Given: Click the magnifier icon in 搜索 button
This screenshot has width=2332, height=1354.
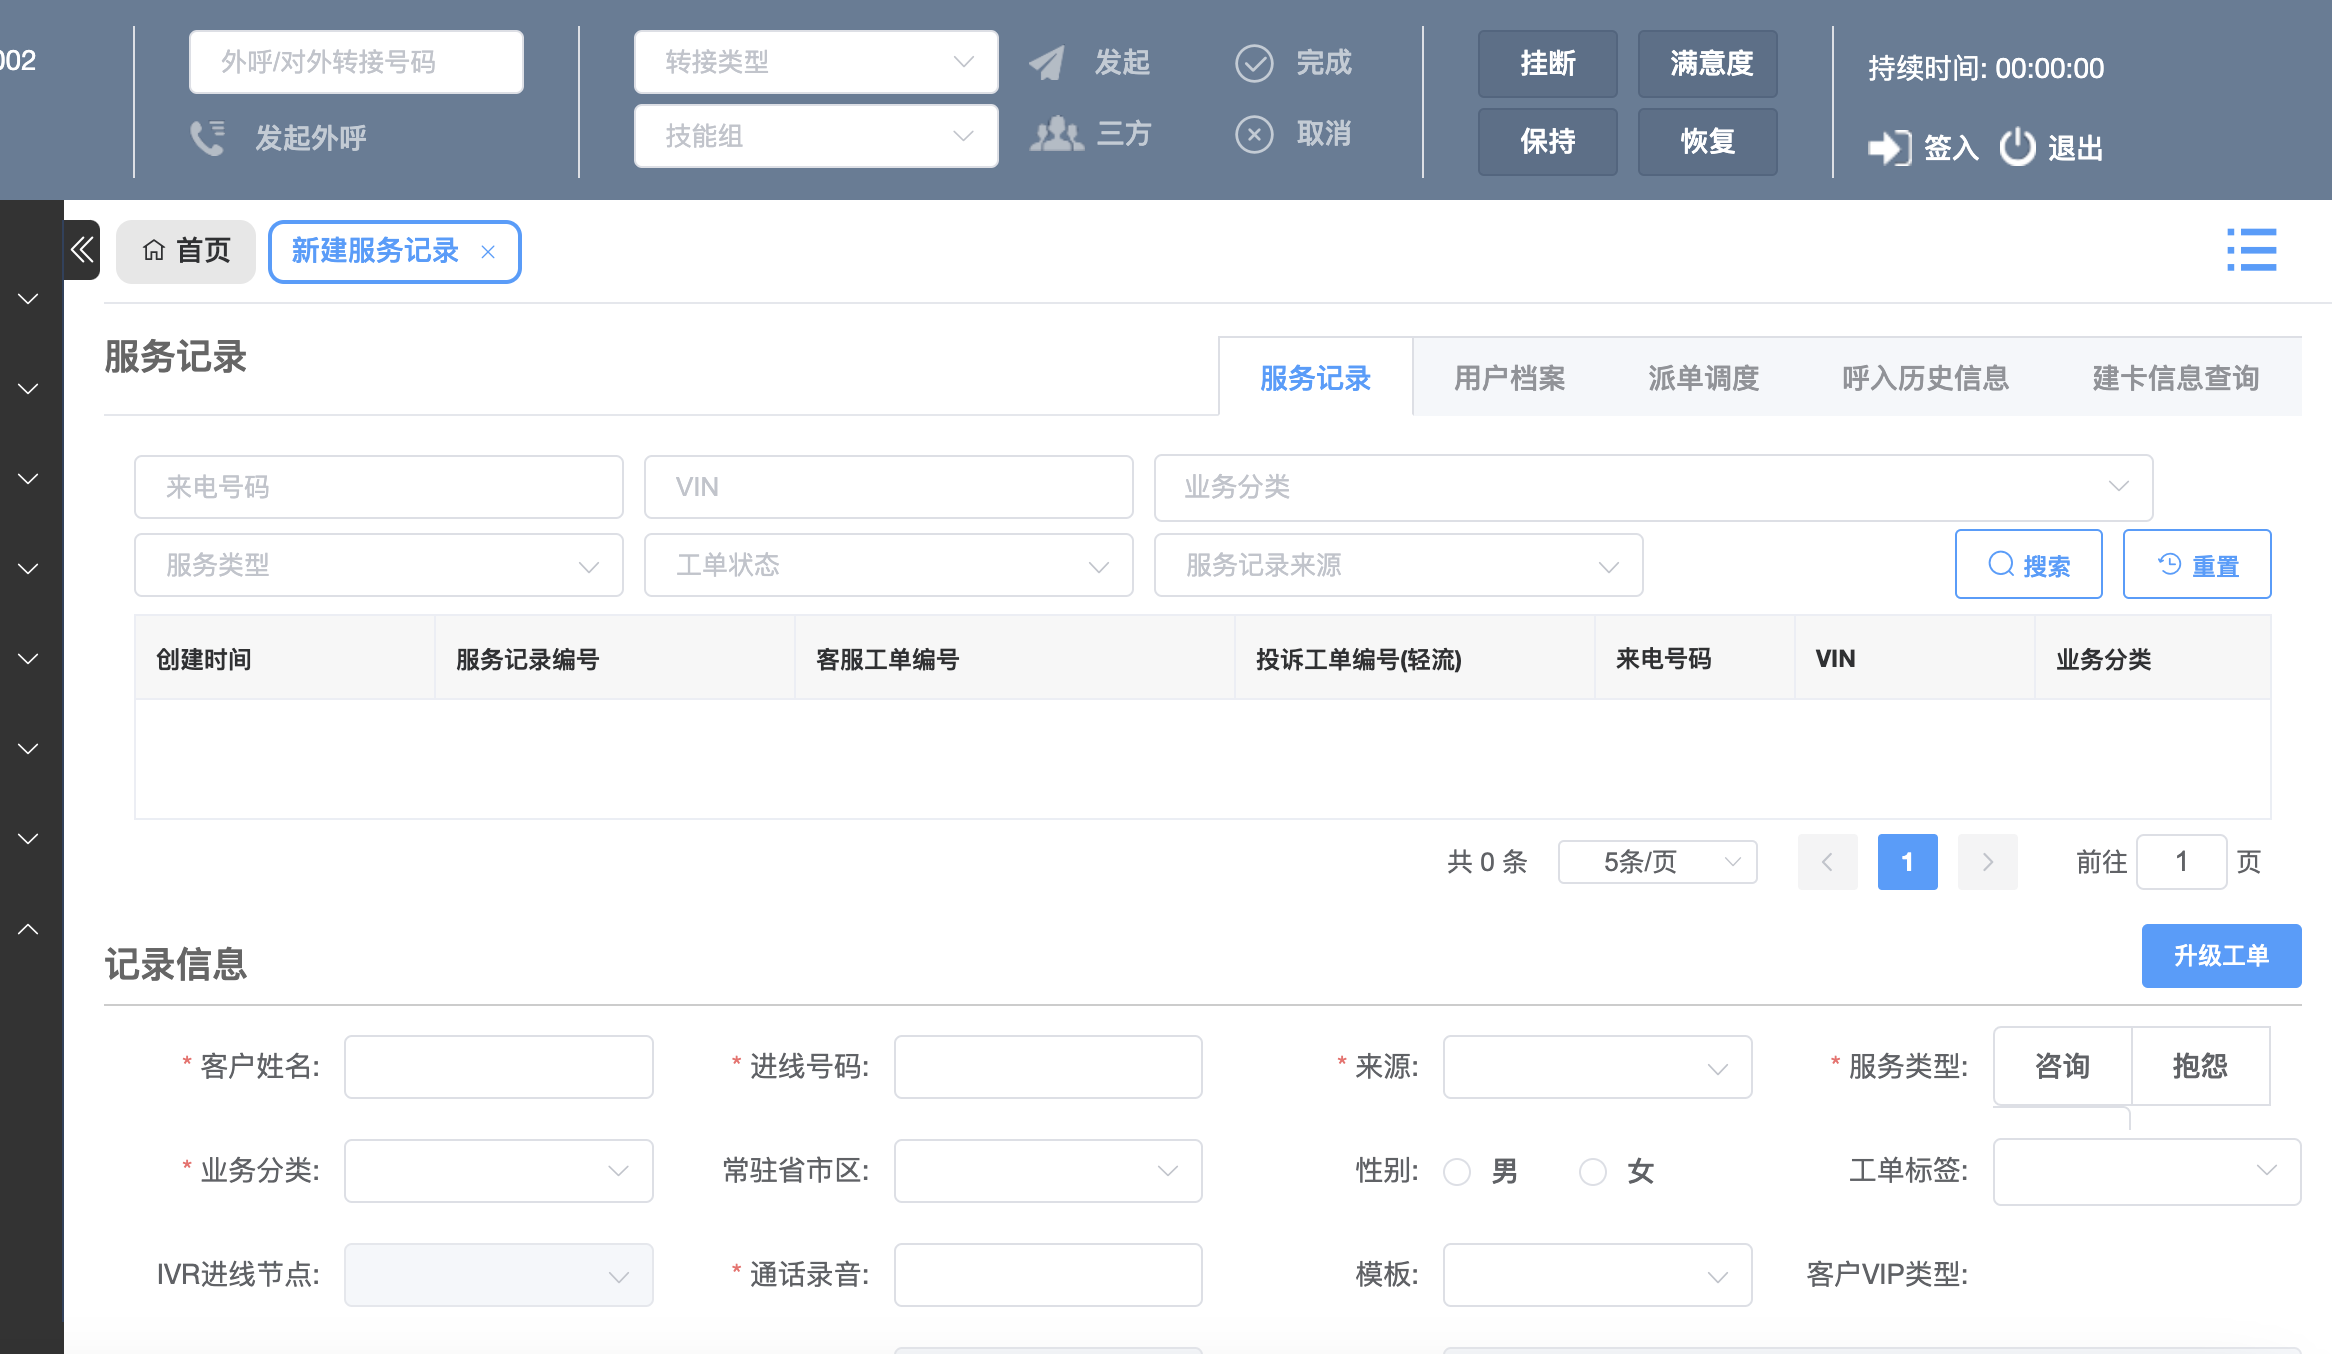Looking at the screenshot, I should click(x=2001, y=565).
